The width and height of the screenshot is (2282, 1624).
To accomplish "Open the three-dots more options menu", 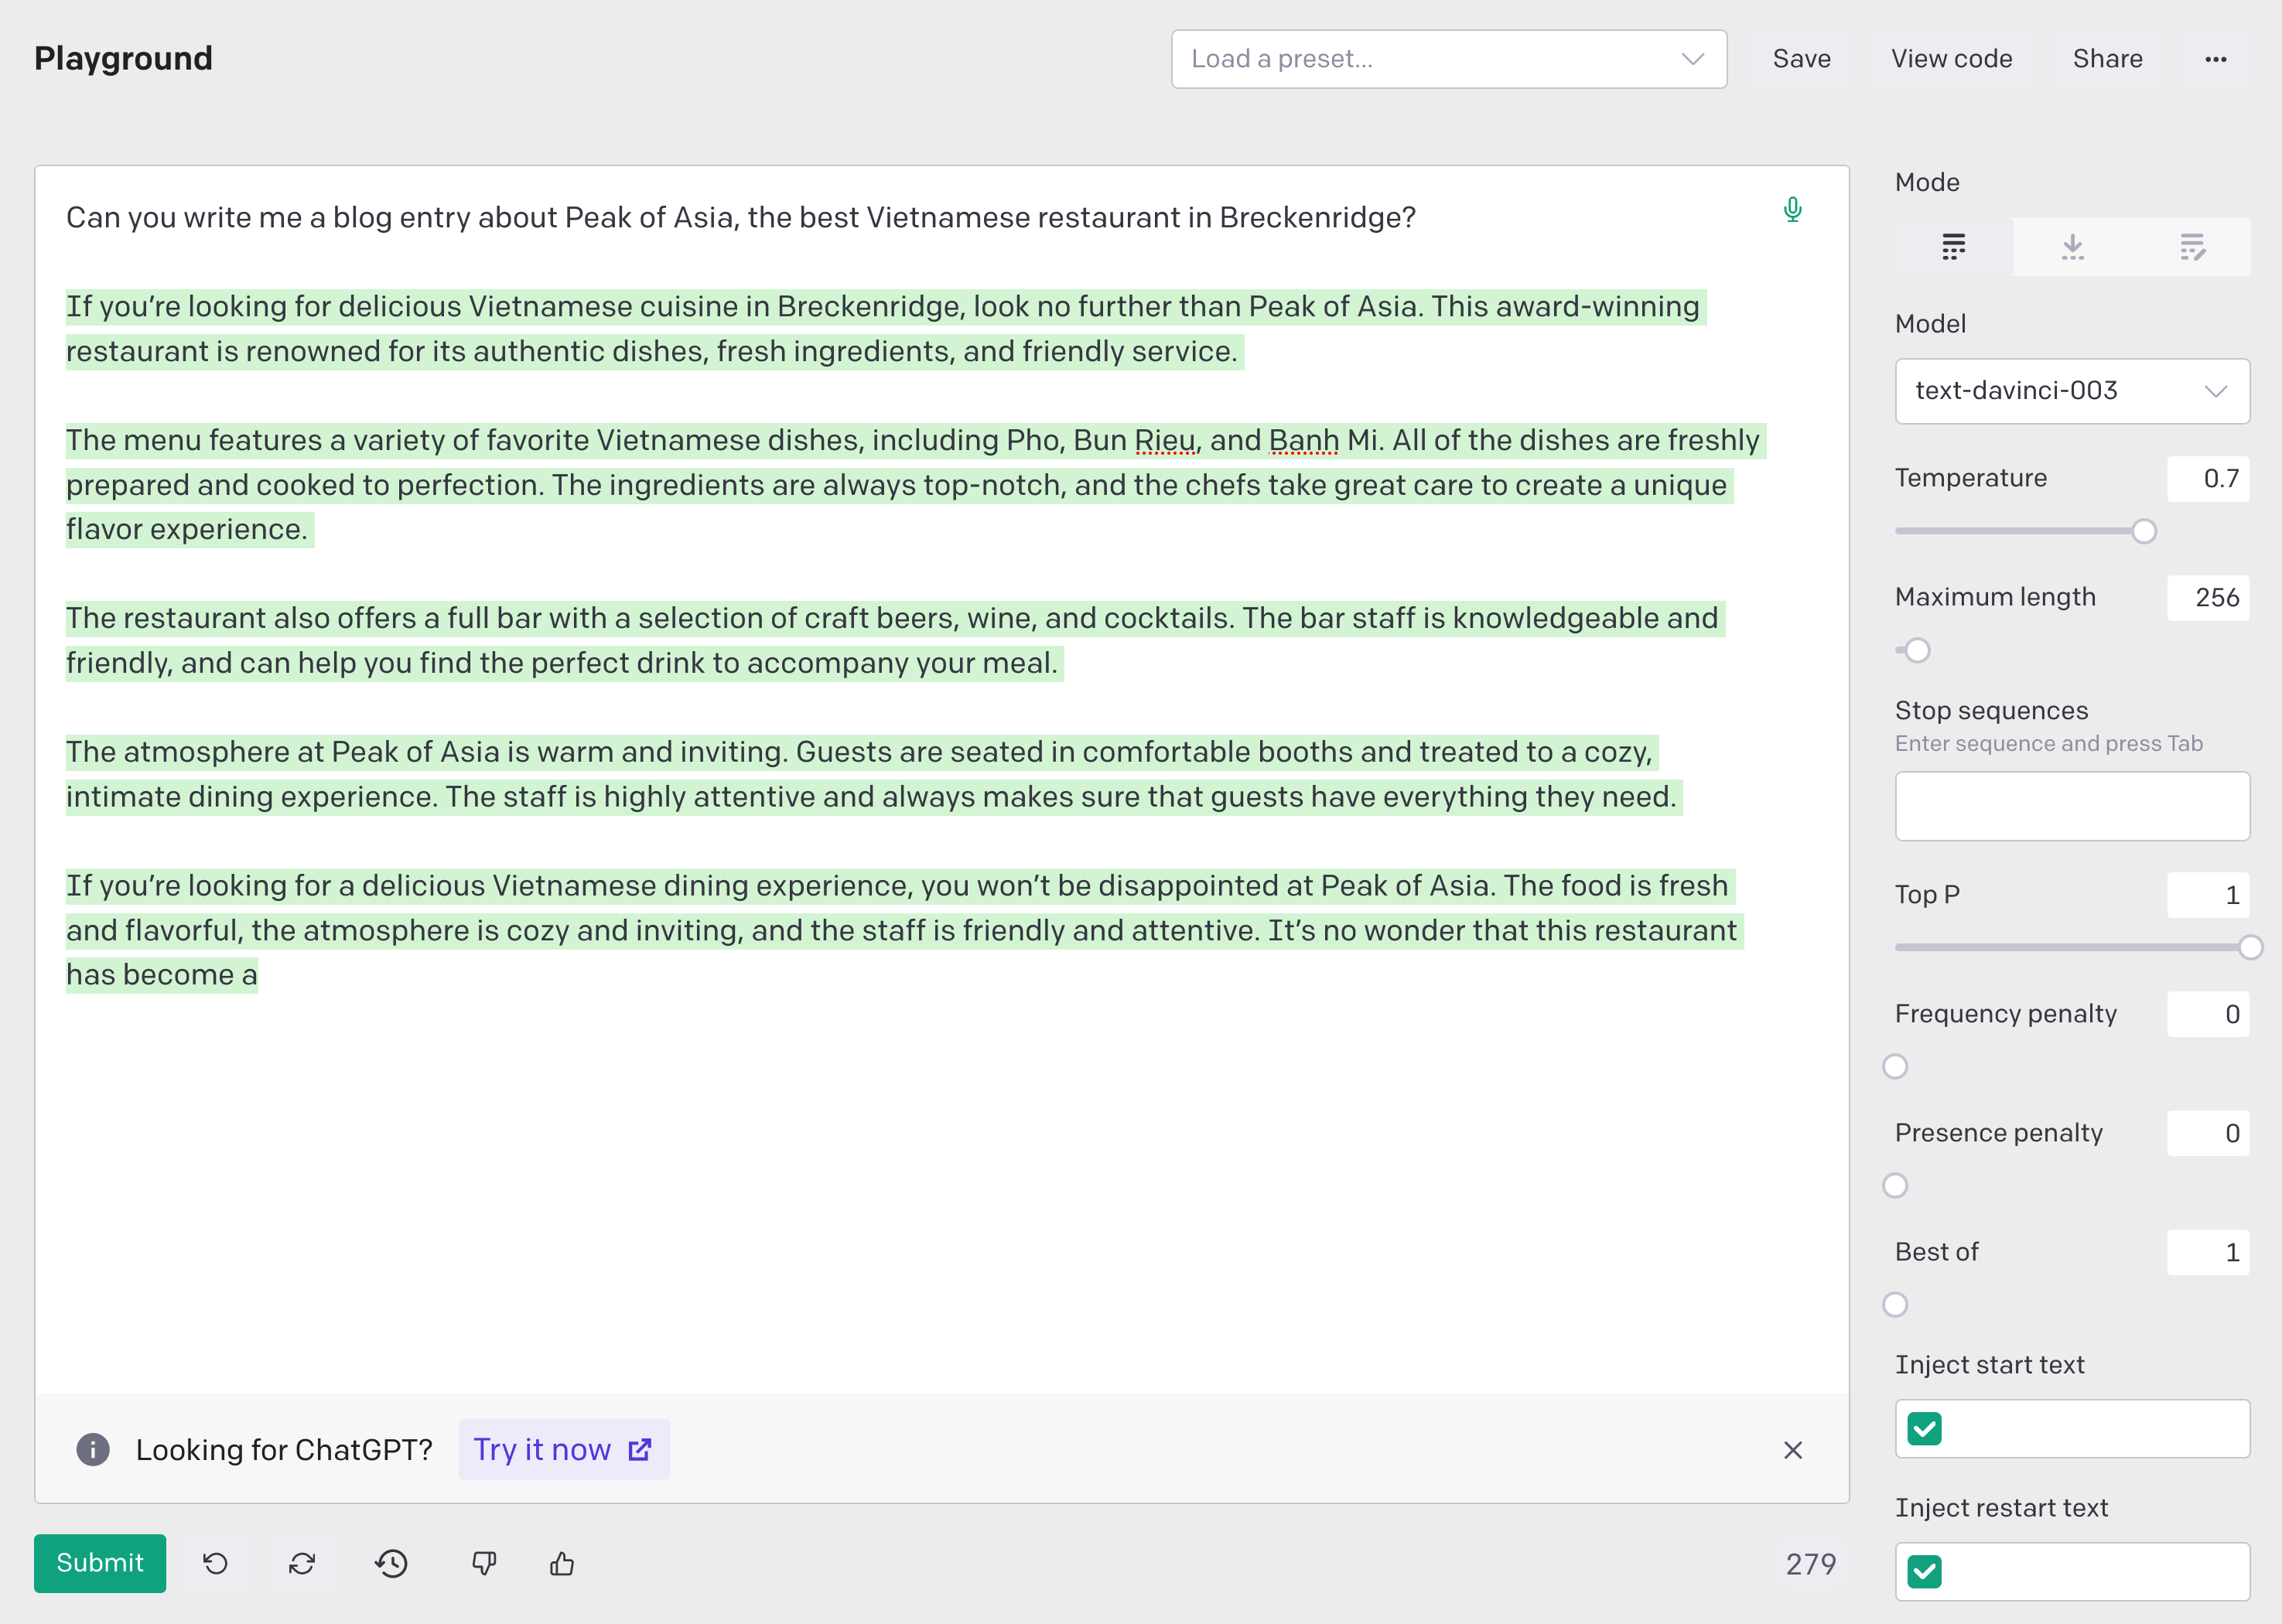I will [x=2215, y=59].
